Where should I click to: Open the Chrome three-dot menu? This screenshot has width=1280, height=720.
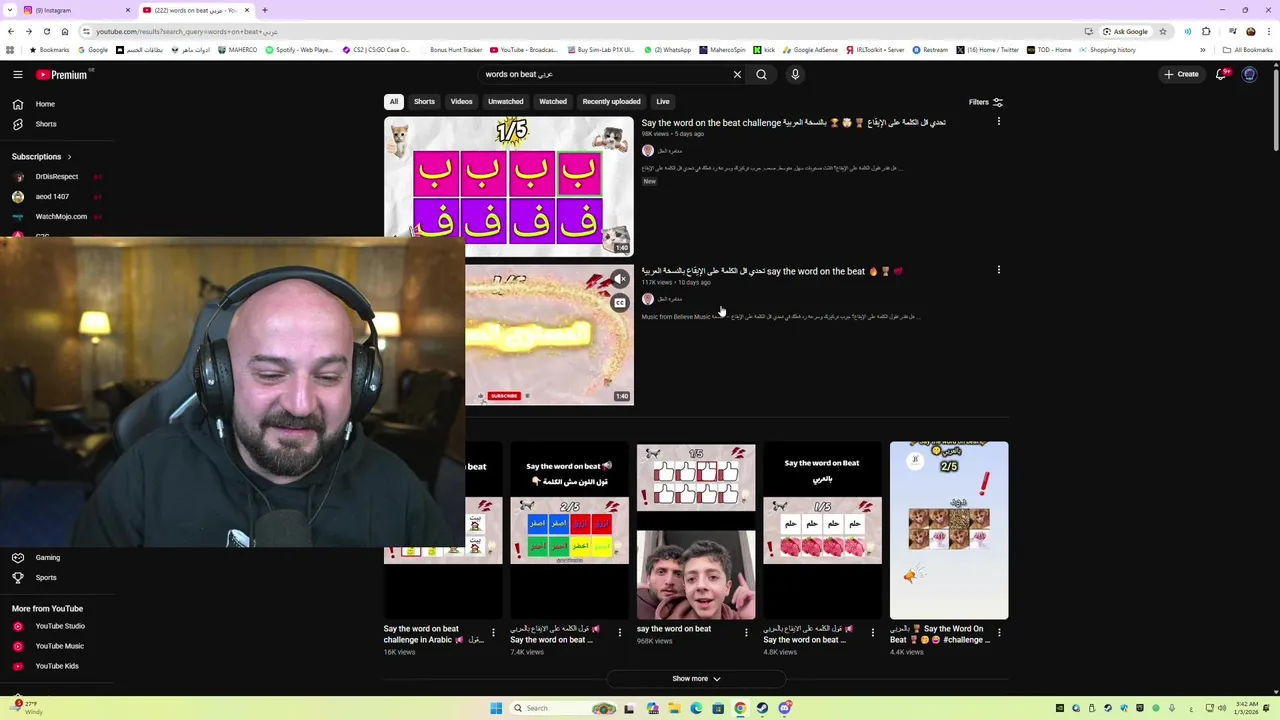(x=1269, y=32)
